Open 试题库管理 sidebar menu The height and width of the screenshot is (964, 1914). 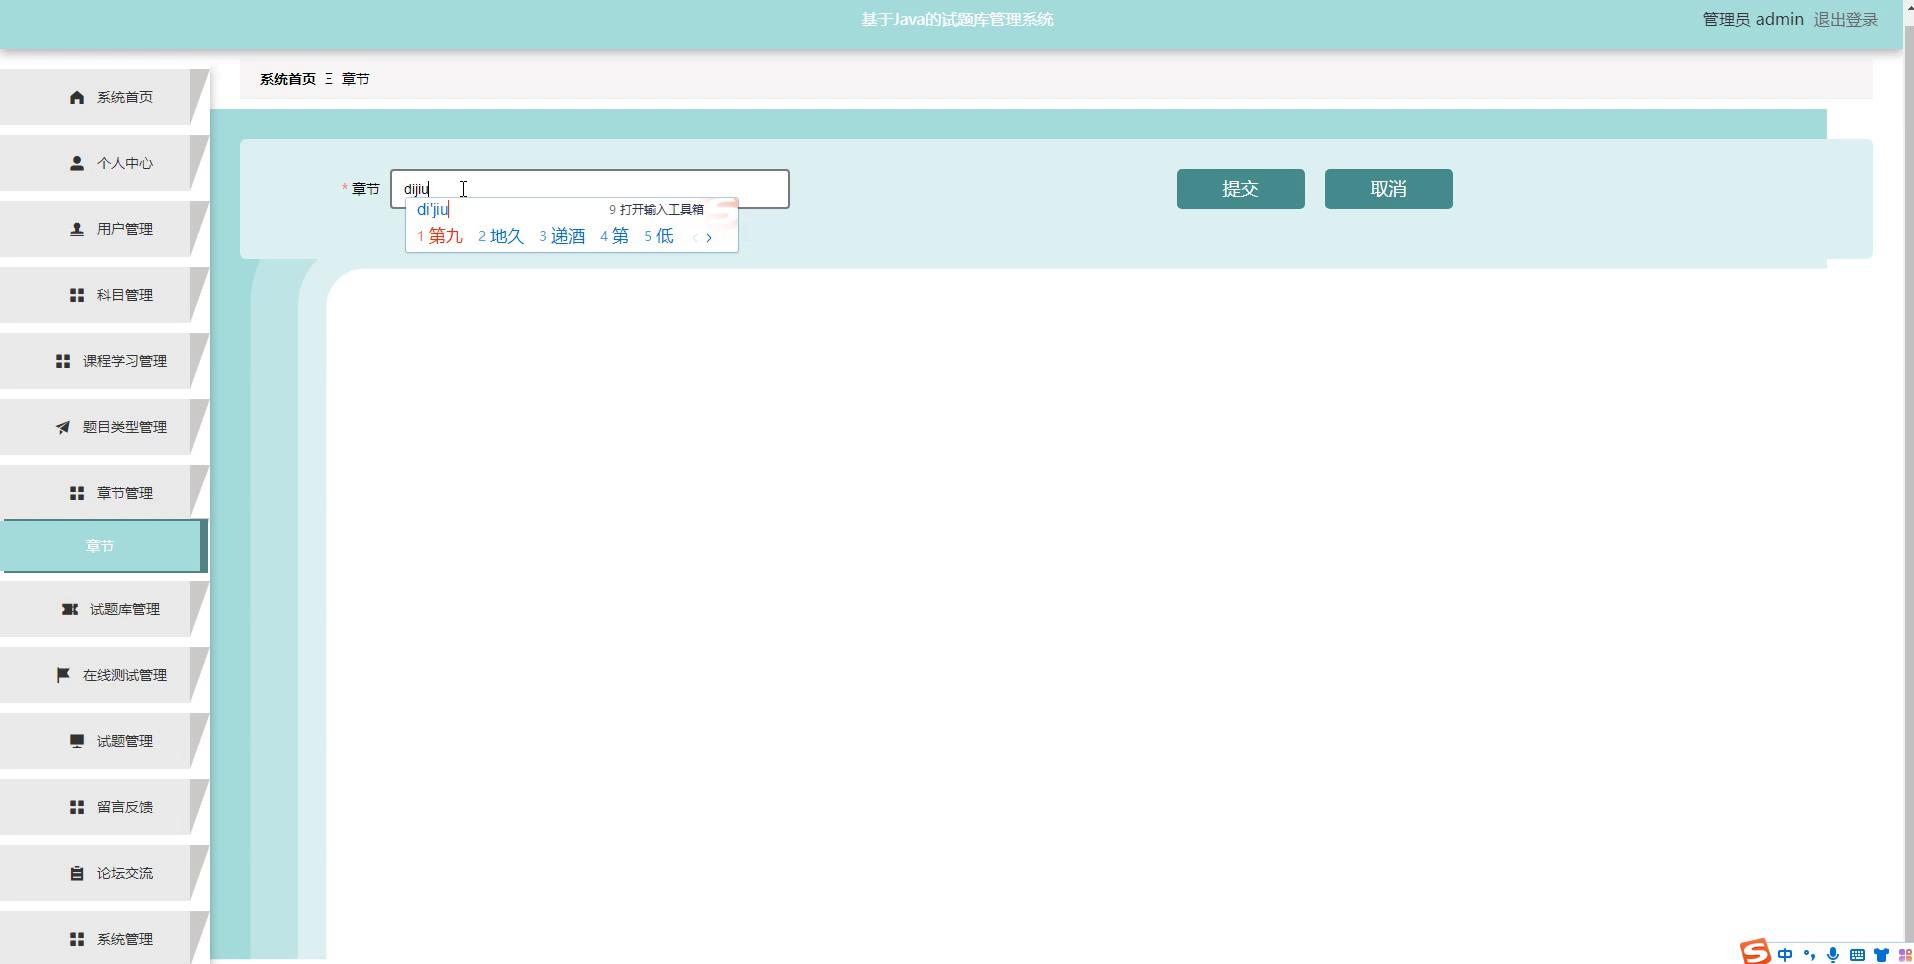pyautogui.click(x=104, y=609)
